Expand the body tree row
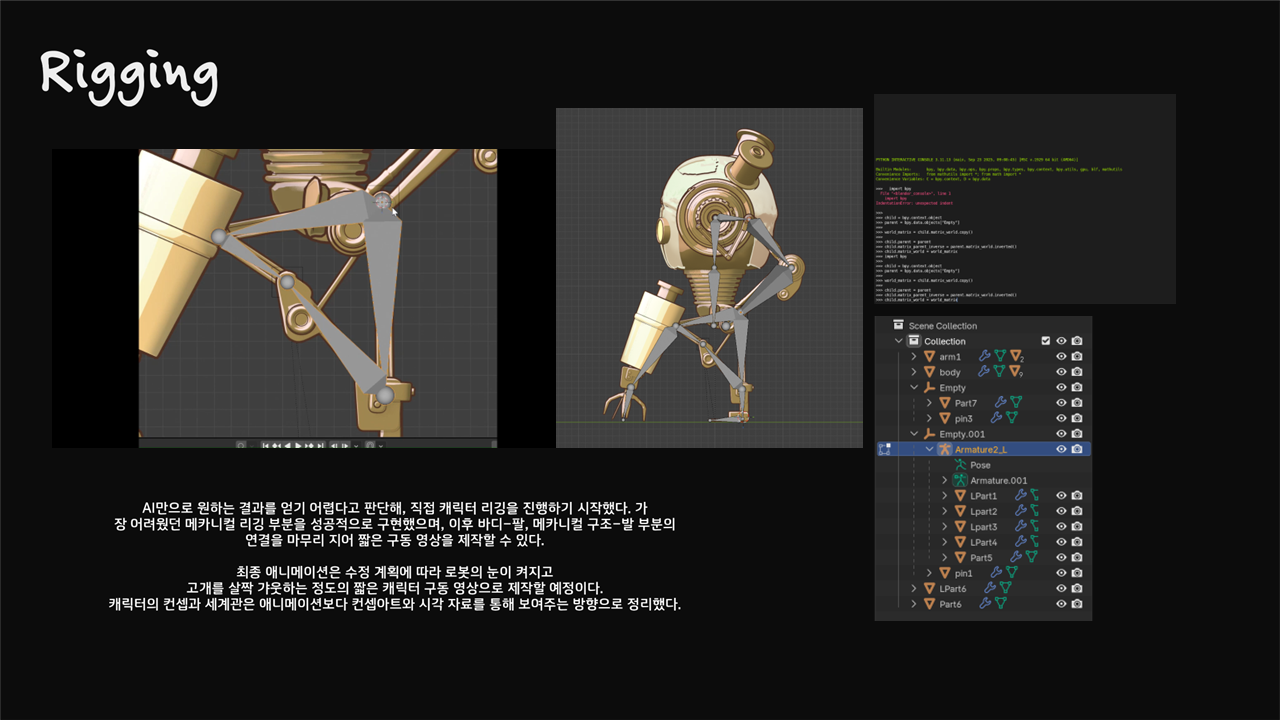 point(914,372)
